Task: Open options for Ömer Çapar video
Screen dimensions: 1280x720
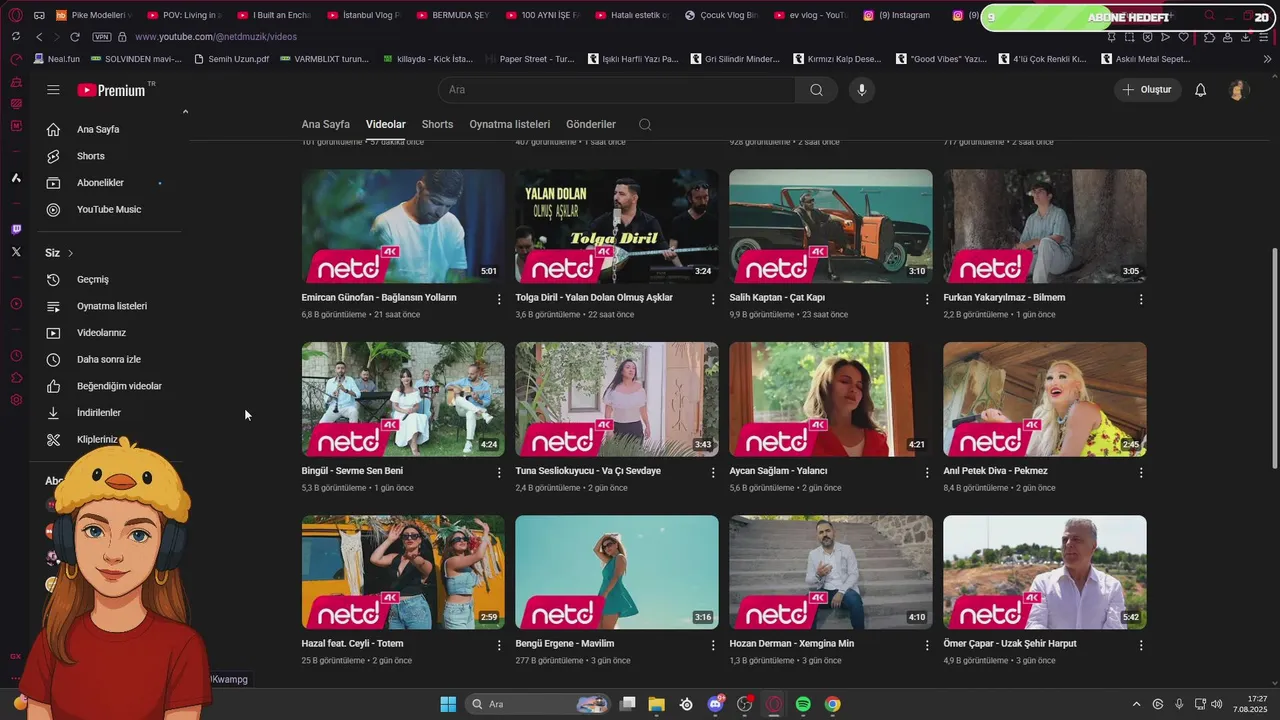Action: click(1141, 645)
